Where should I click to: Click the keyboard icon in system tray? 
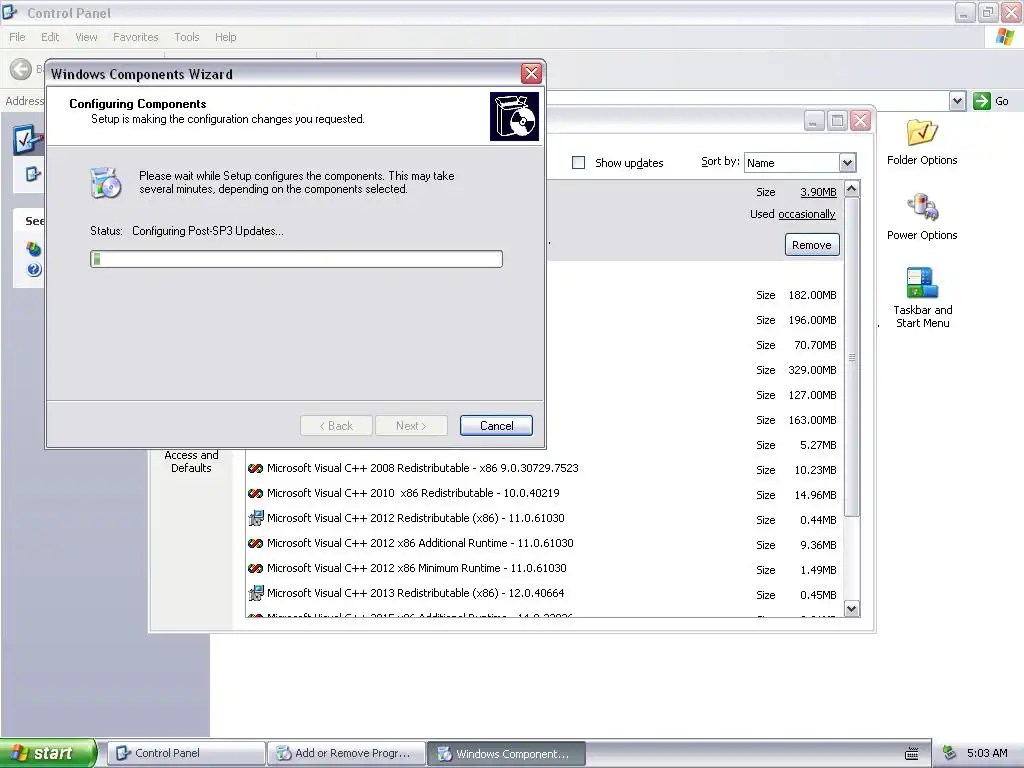click(x=912, y=754)
